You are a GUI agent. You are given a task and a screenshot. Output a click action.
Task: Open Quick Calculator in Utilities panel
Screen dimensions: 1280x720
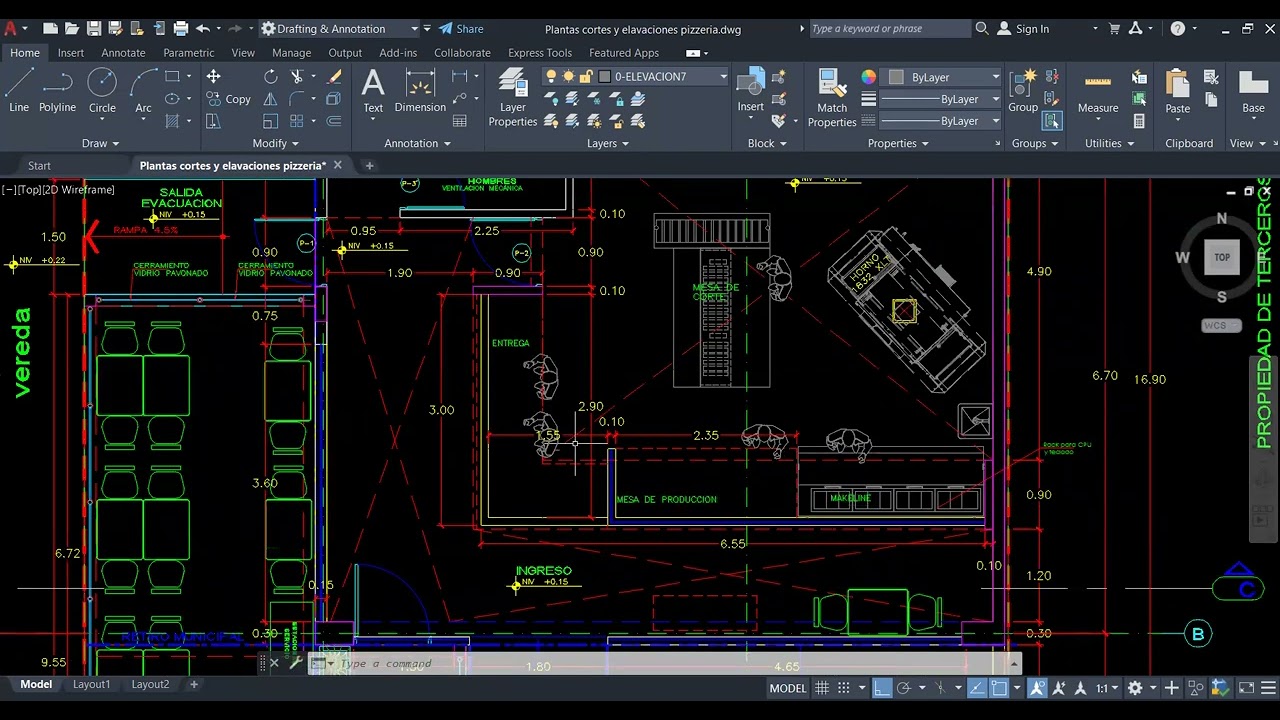coord(1139,121)
